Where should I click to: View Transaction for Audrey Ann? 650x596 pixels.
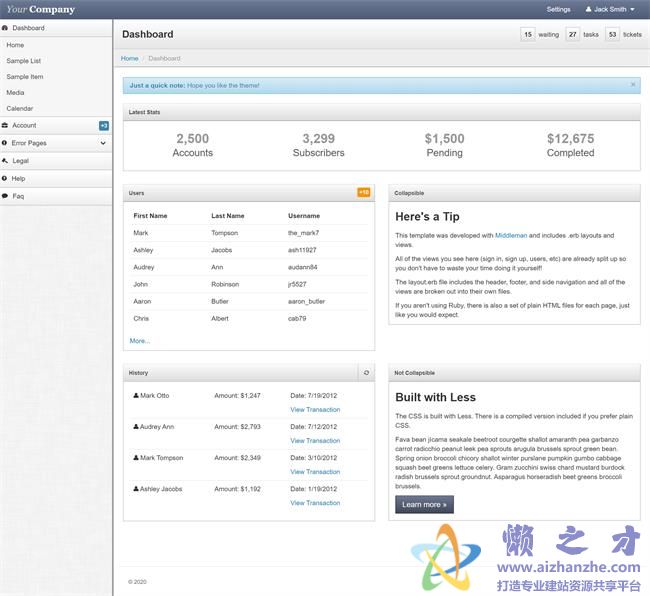[x=315, y=441]
